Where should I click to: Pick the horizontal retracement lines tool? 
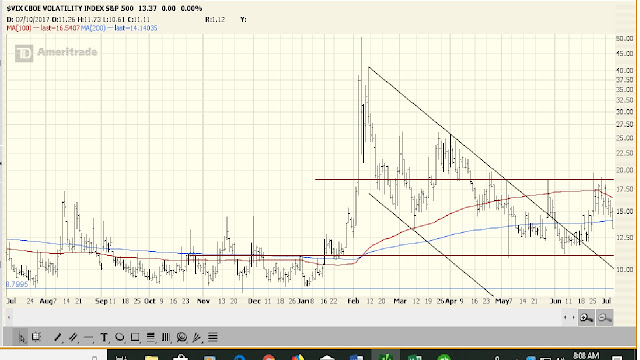click(x=151, y=337)
